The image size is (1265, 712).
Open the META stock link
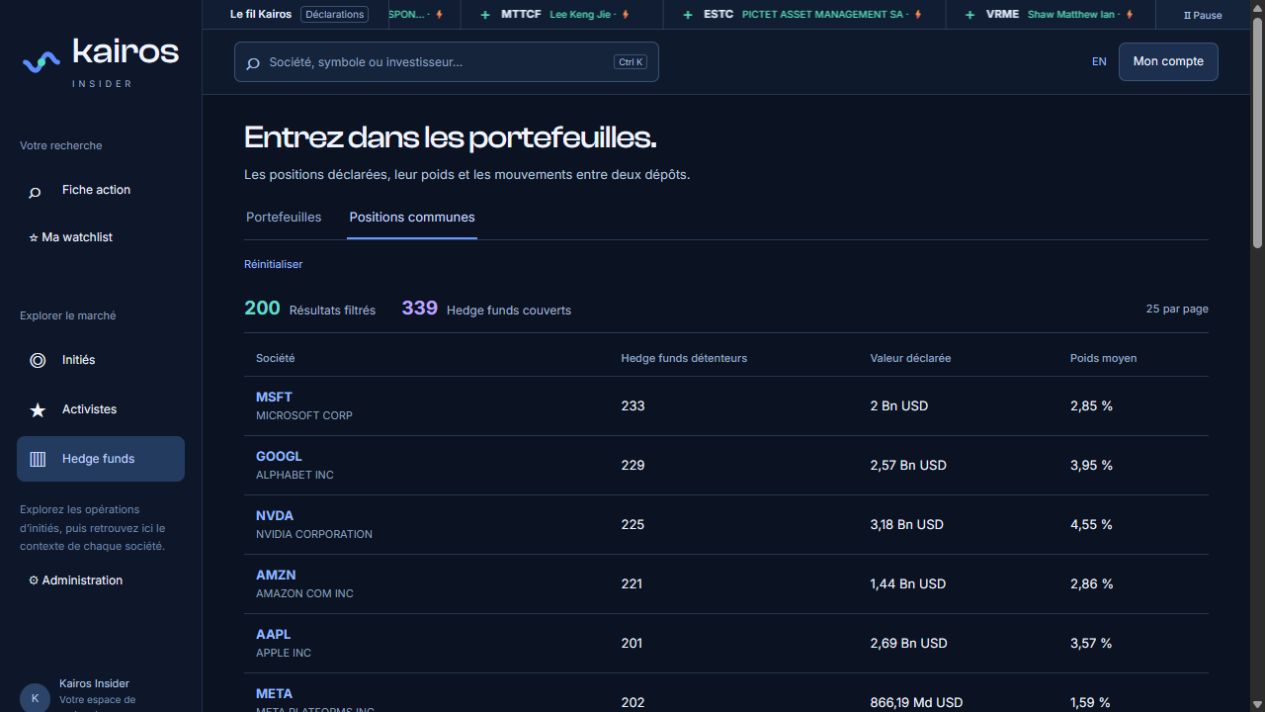click(x=274, y=694)
